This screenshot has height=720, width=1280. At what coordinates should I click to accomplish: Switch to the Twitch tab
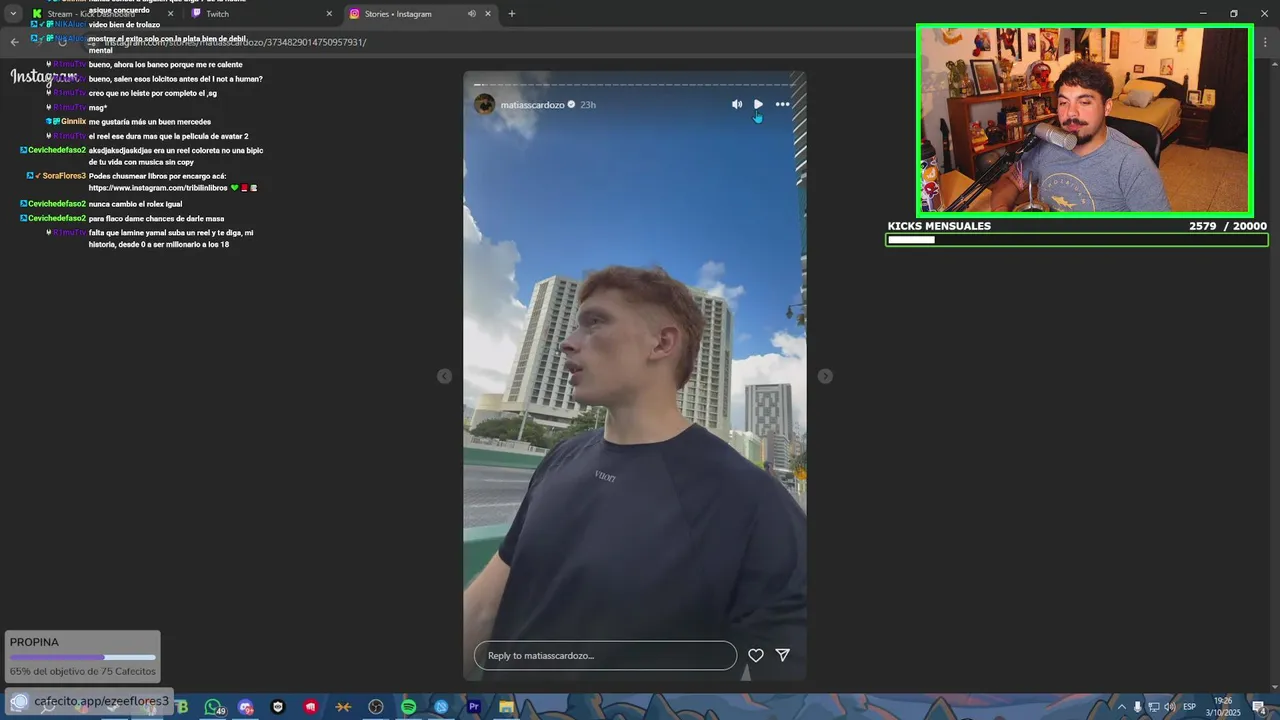pyautogui.click(x=262, y=14)
